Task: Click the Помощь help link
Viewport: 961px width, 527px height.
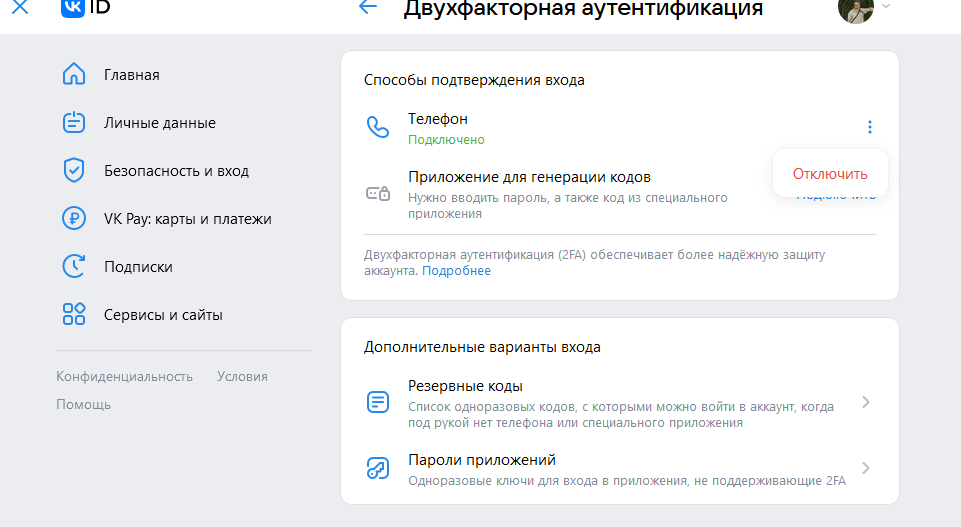Action: [x=83, y=405]
